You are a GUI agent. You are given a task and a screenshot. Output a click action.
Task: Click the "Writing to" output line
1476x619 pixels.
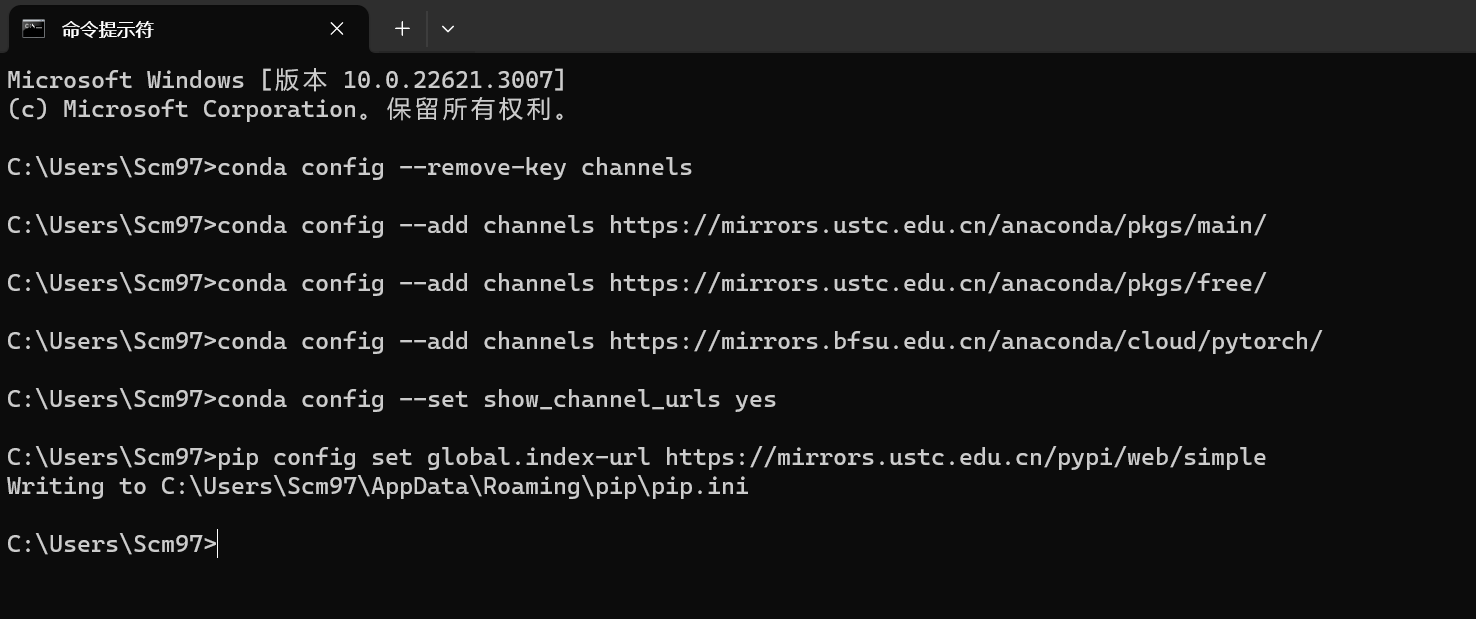click(76, 487)
